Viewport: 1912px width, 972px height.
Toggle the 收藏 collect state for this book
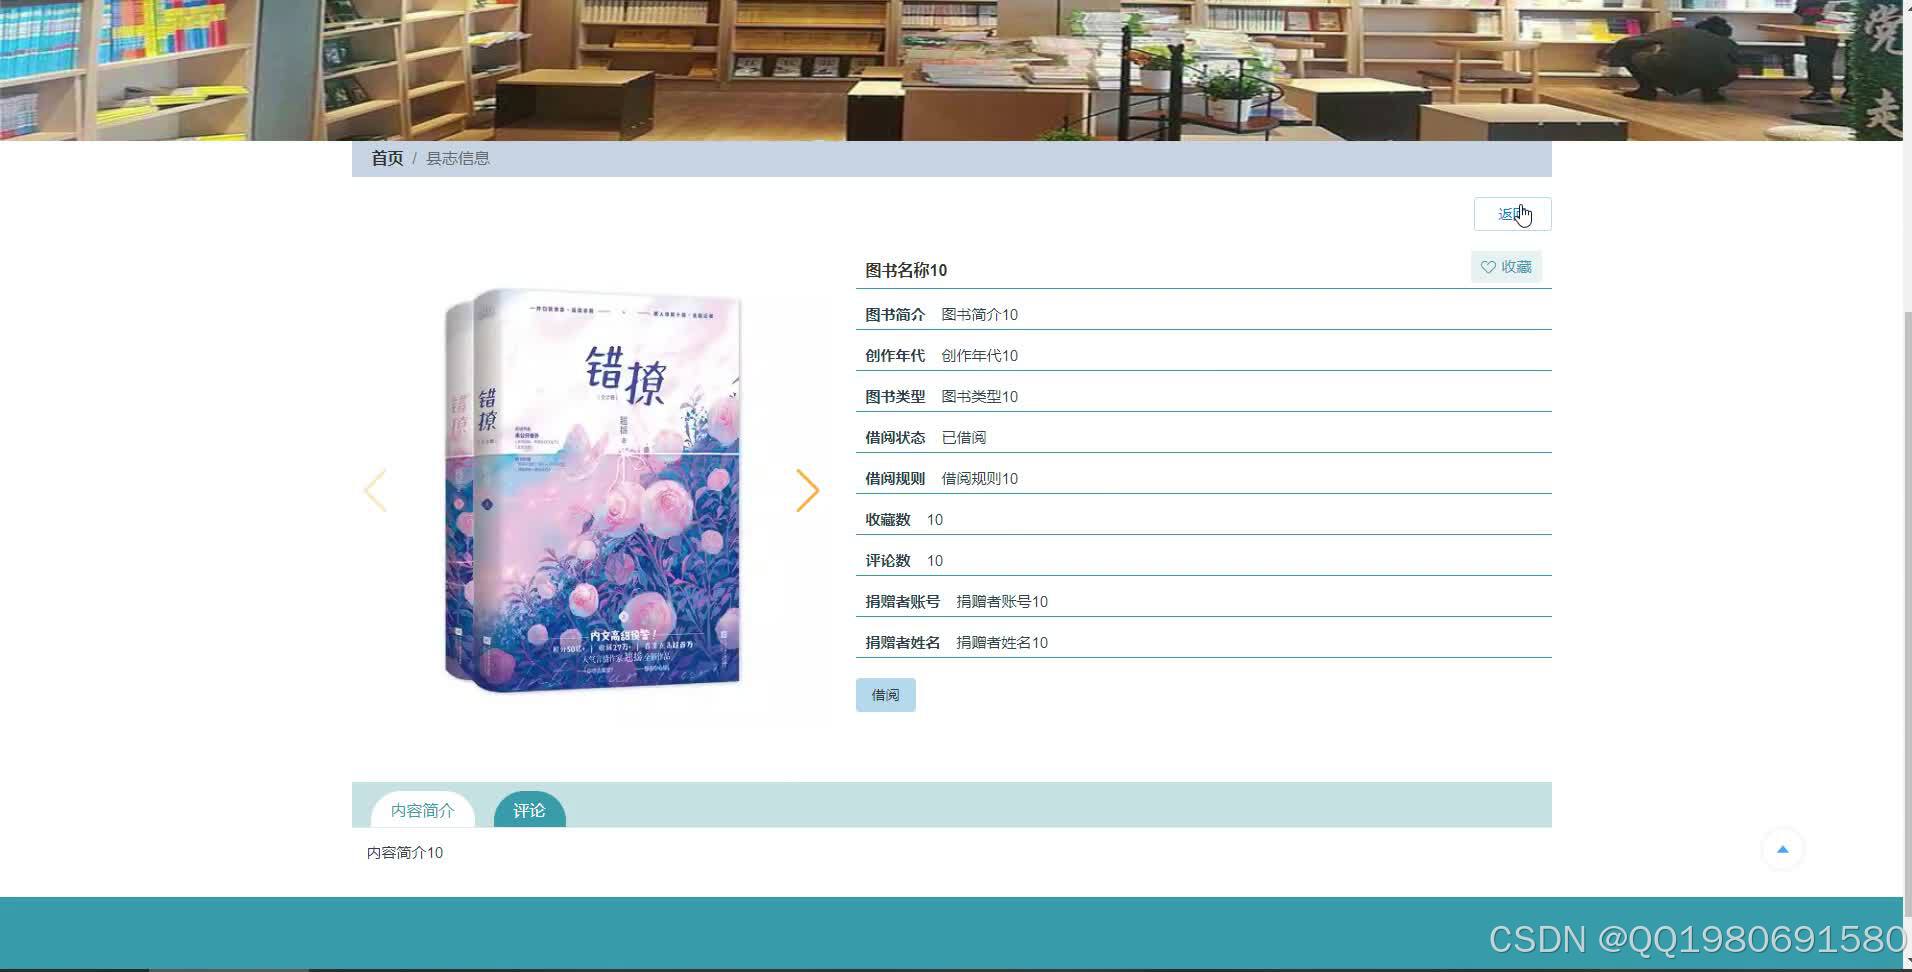click(x=1506, y=267)
